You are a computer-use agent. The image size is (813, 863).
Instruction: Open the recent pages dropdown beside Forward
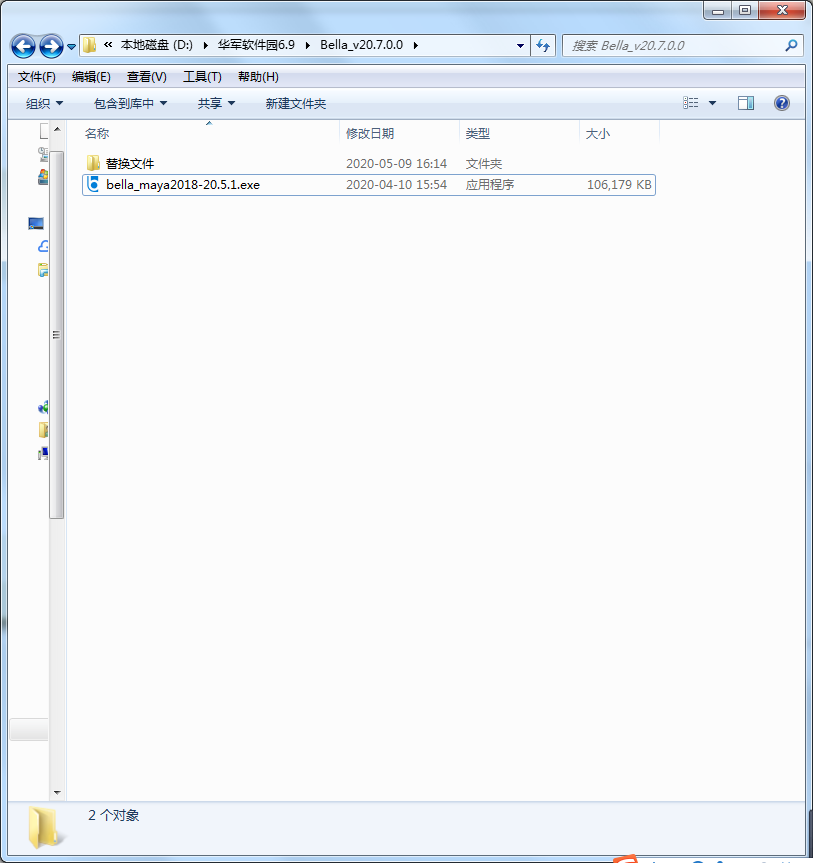click(x=72, y=47)
